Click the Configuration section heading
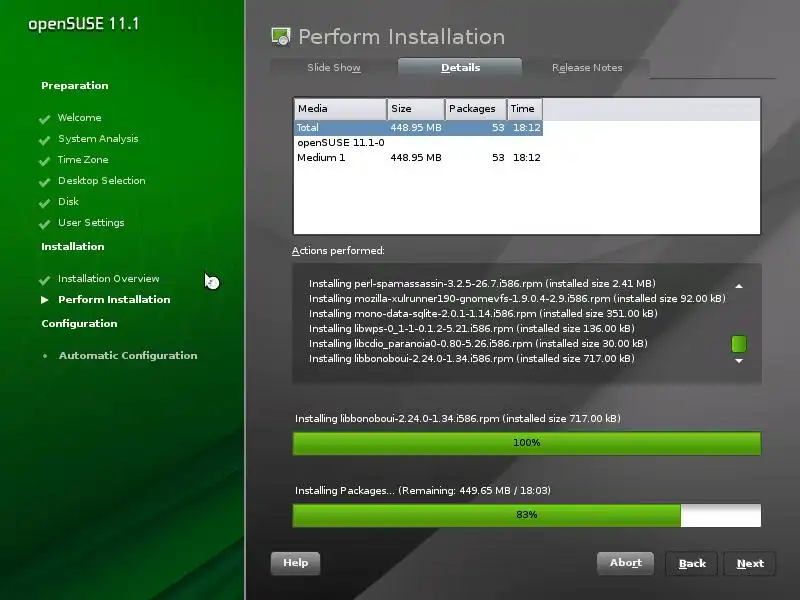800x600 pixels. click(79, 323)
